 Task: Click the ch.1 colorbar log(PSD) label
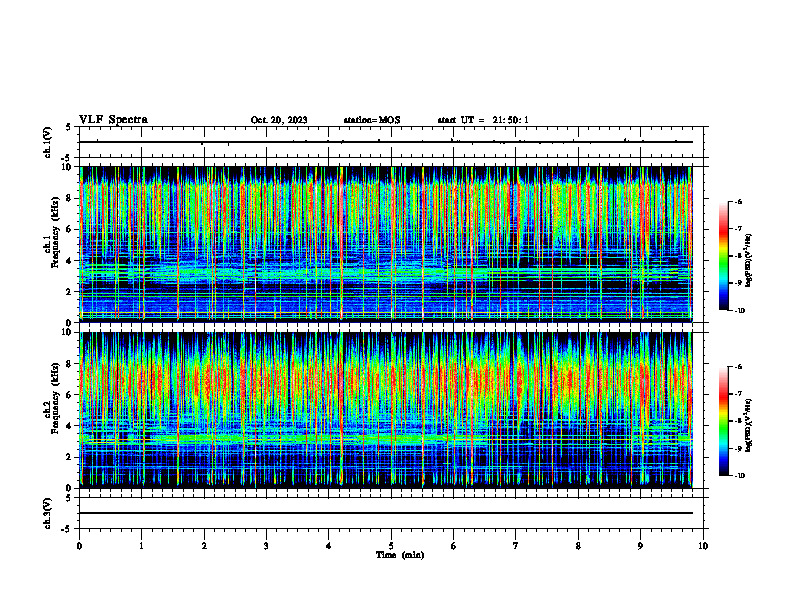point(749,261)
